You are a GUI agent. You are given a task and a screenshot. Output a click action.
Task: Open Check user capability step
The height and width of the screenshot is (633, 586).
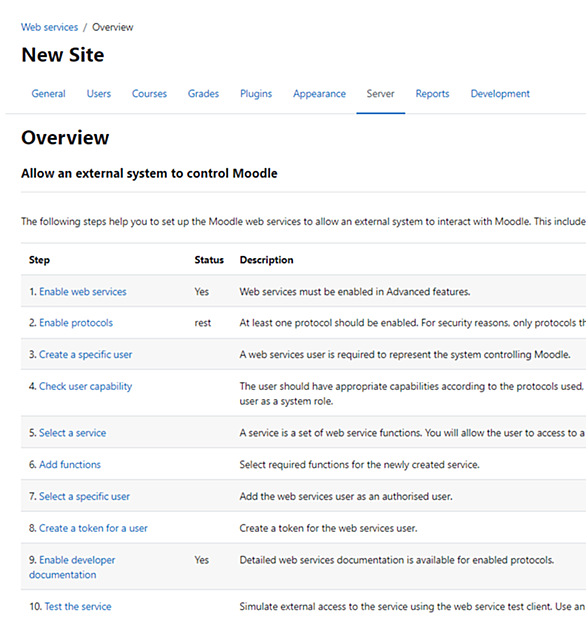point(86,386)
